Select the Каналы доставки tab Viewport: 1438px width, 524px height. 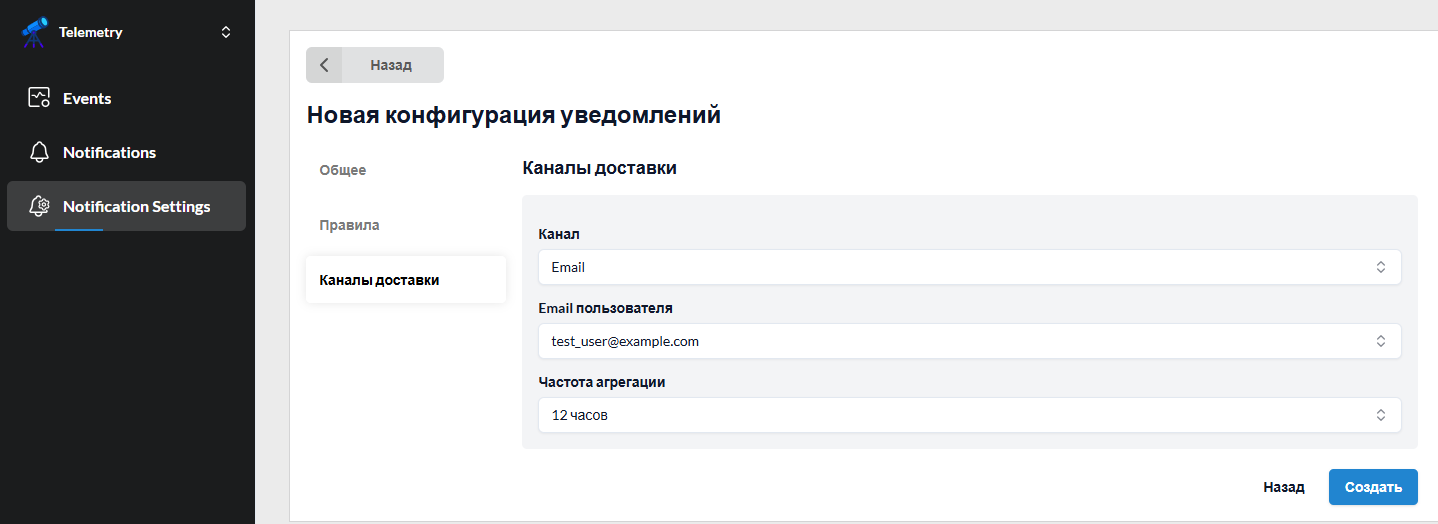tap(406, 280)
